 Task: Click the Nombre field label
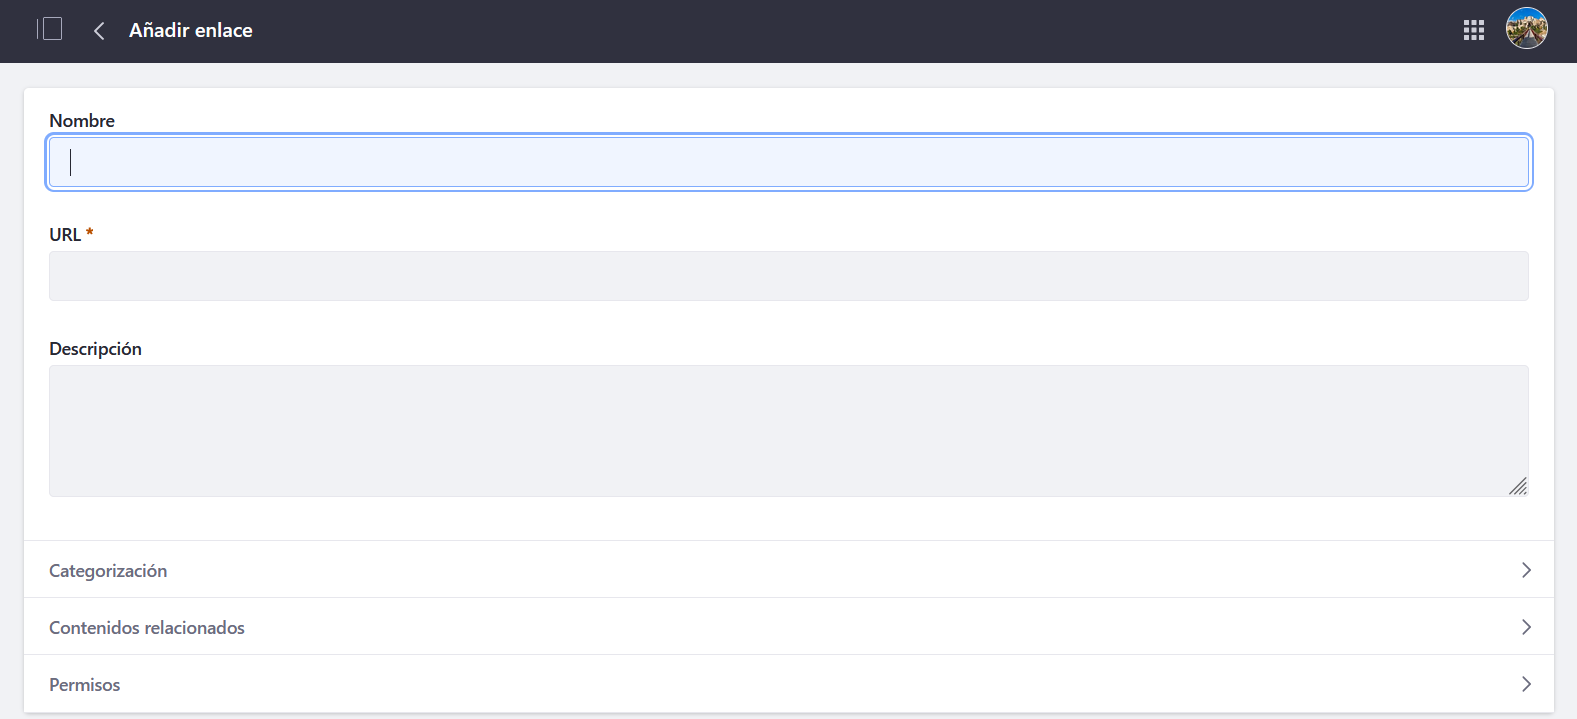82,121
